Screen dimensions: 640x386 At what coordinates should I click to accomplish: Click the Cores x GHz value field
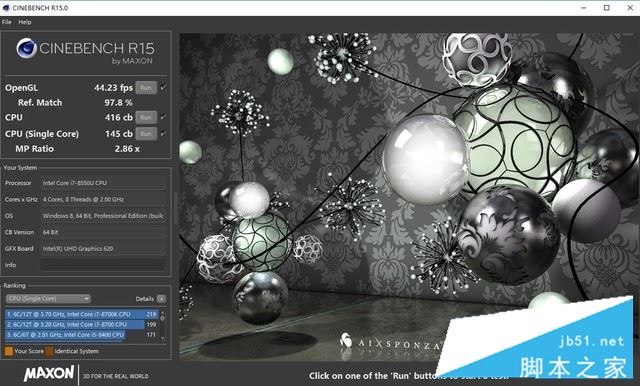[103, 199]
